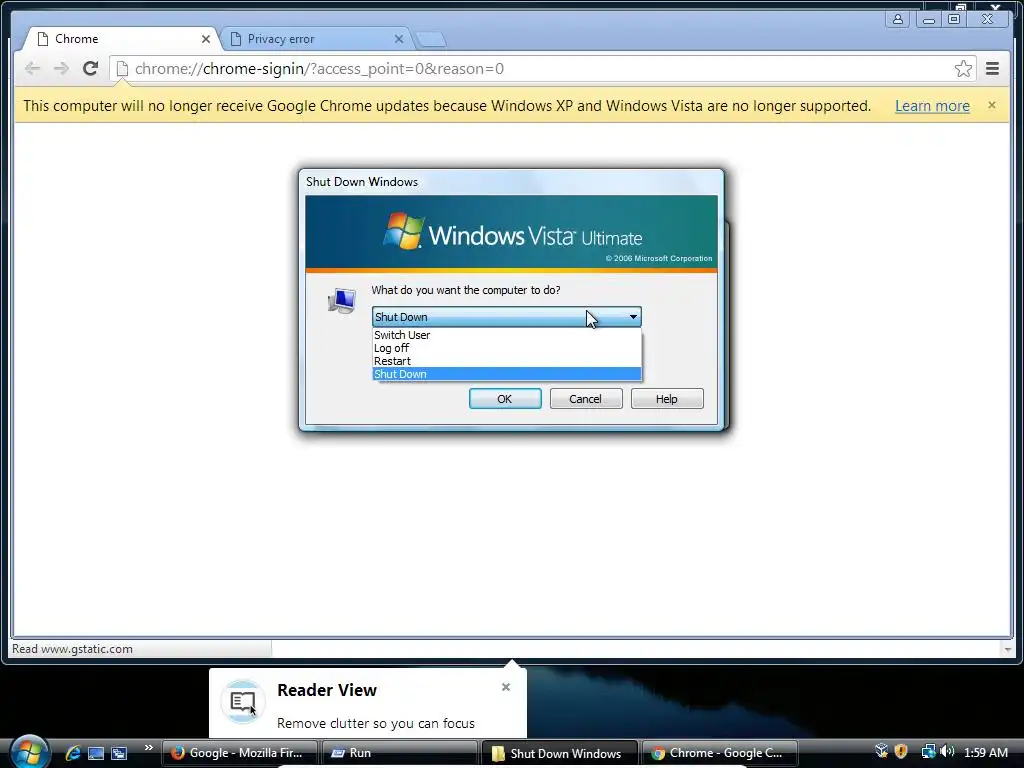Click Chrome's forward arrow

(61, 69)
